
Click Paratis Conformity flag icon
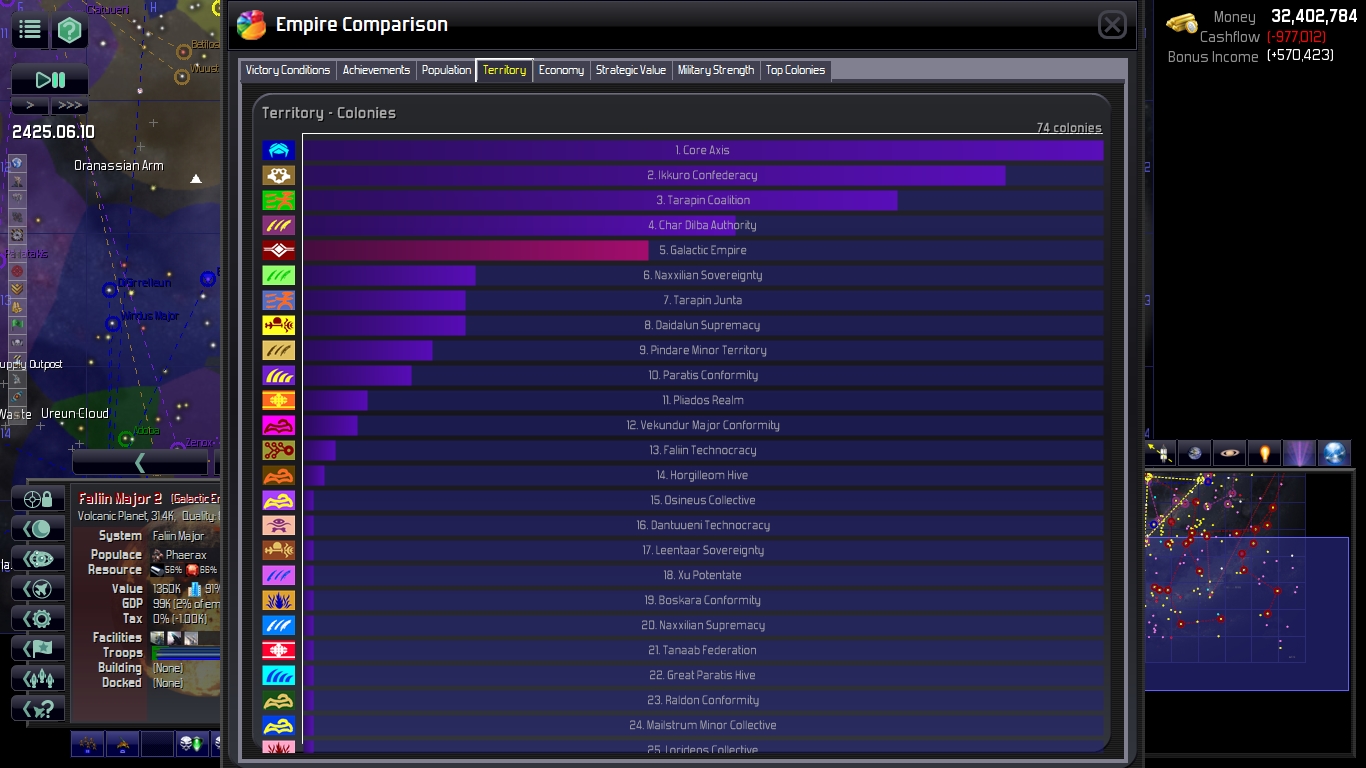tap(279, 375)
